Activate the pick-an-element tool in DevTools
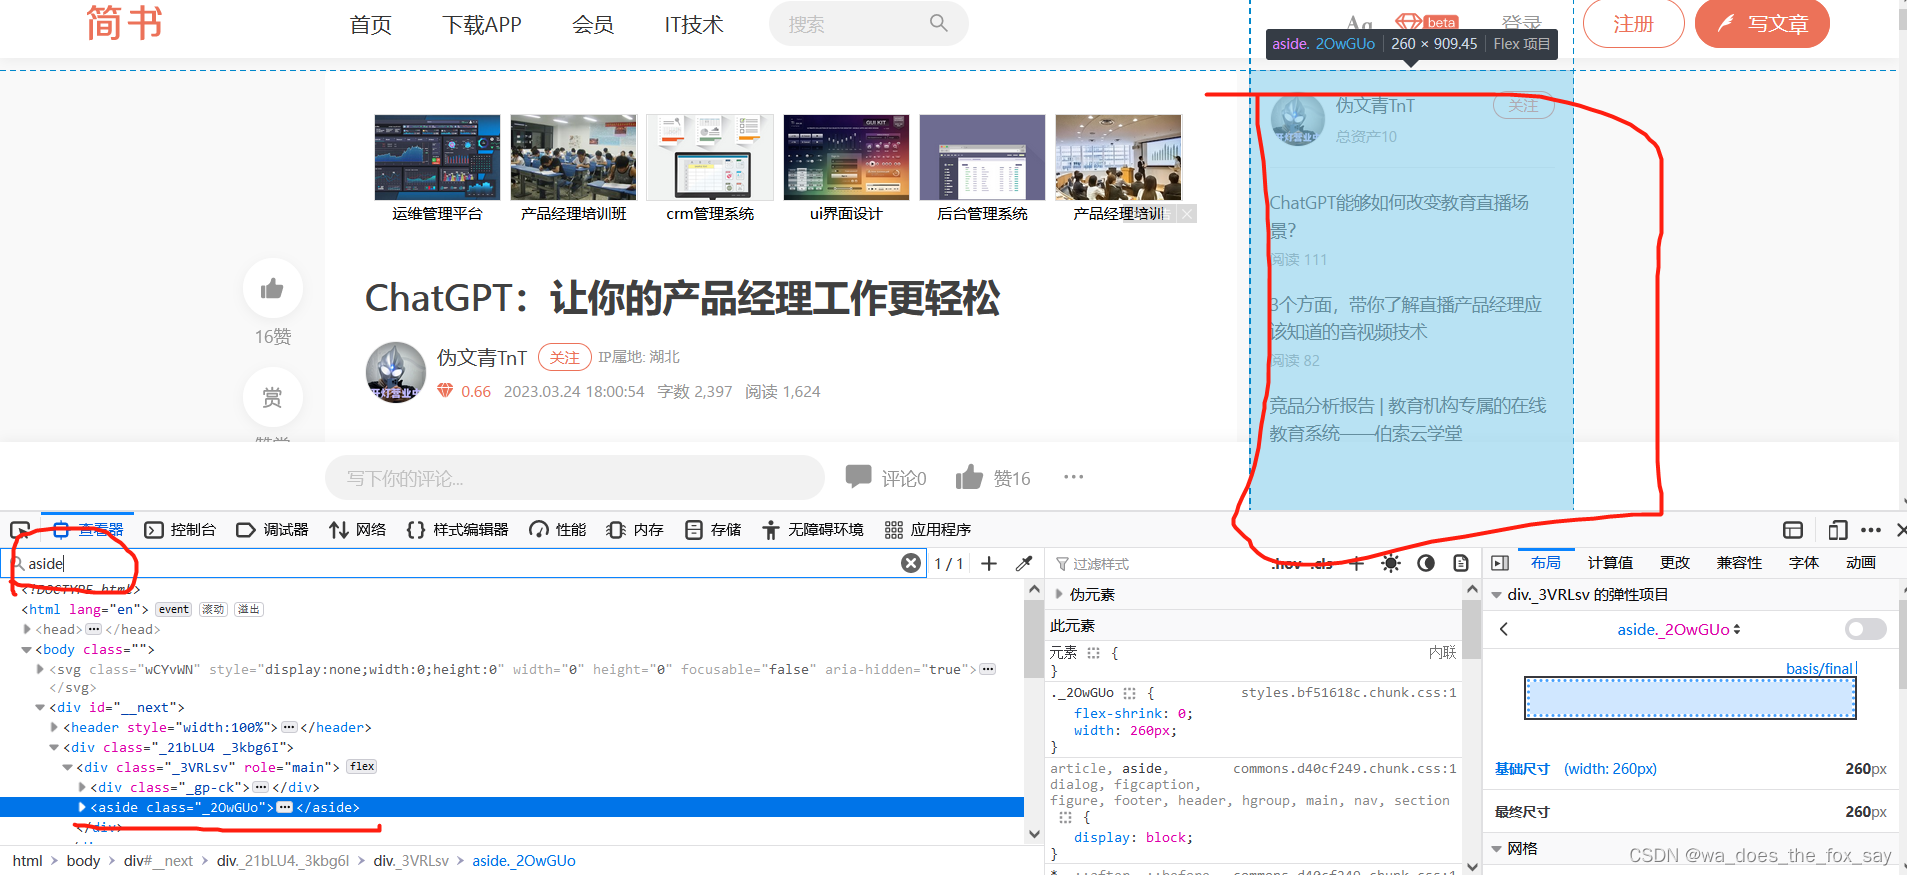Image resolution: width=1907 pixels, height=875 pixels. pos(20,530)
